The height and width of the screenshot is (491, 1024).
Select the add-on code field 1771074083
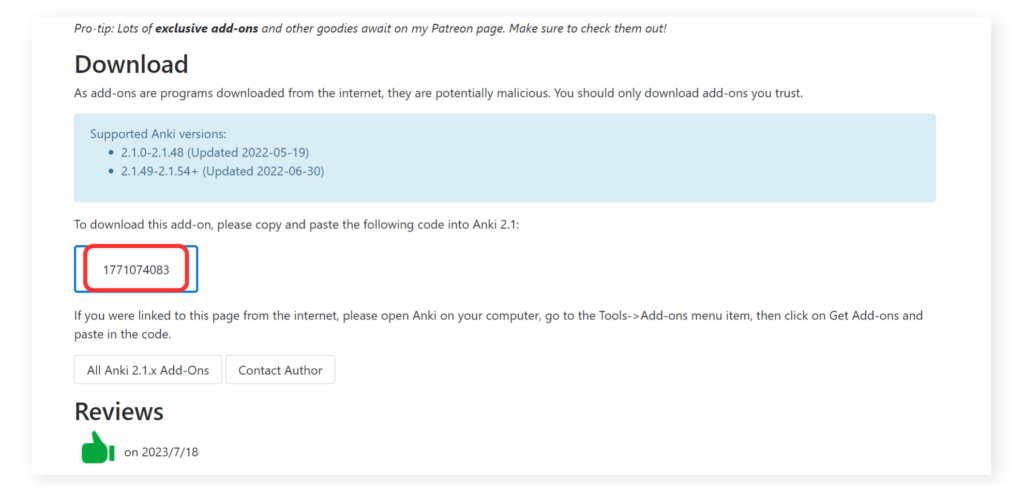pyautogui.click(x=136, y=270)
